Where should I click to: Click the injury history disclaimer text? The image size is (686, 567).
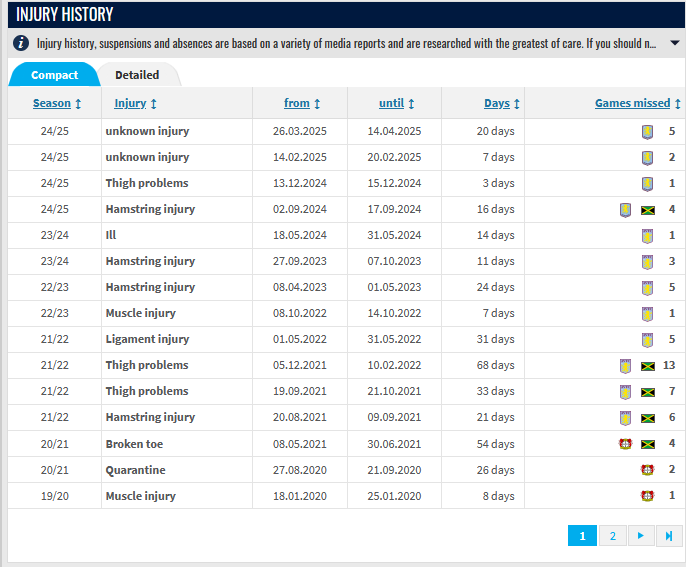[x=346, y=43]
